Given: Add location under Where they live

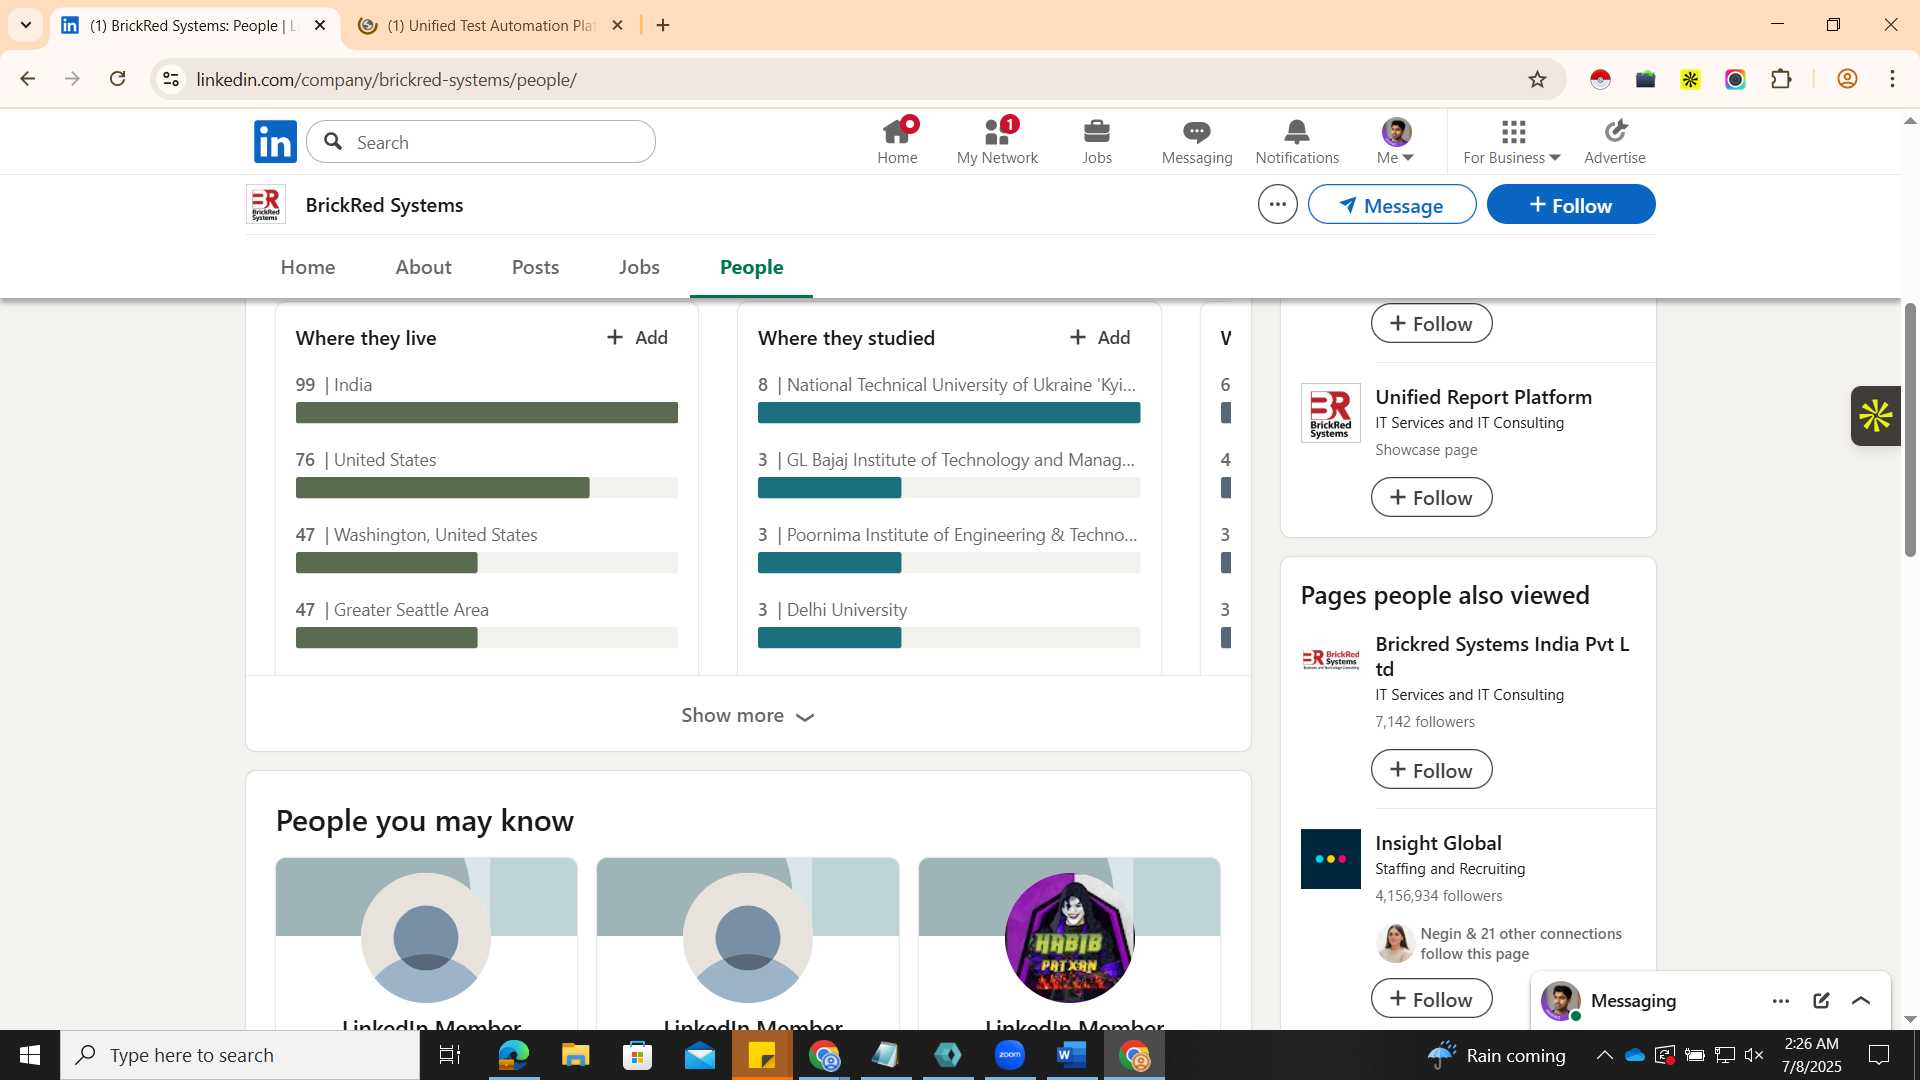Looking at the screenshot, I should pos(638,338).
